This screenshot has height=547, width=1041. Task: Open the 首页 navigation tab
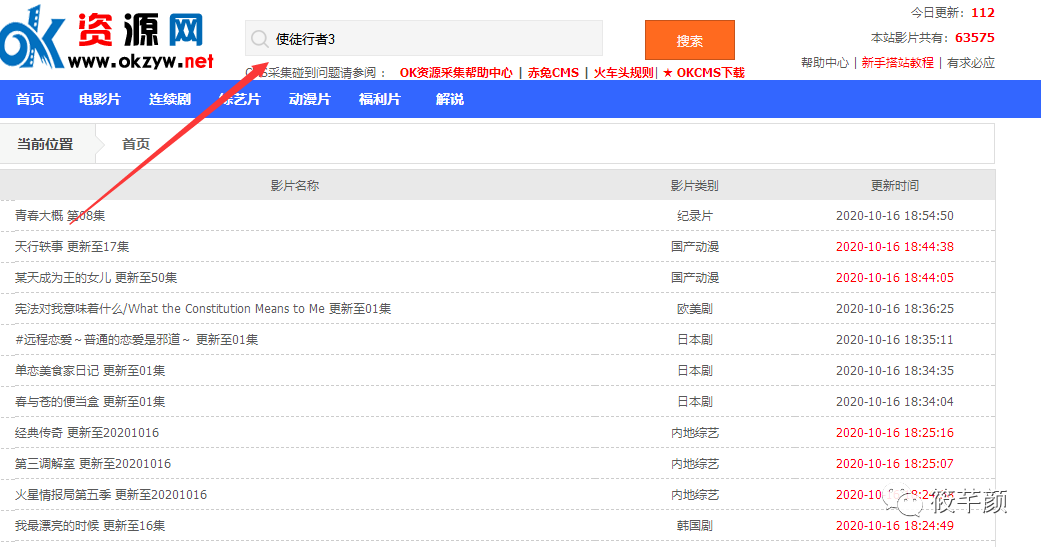tap(30, 99)
